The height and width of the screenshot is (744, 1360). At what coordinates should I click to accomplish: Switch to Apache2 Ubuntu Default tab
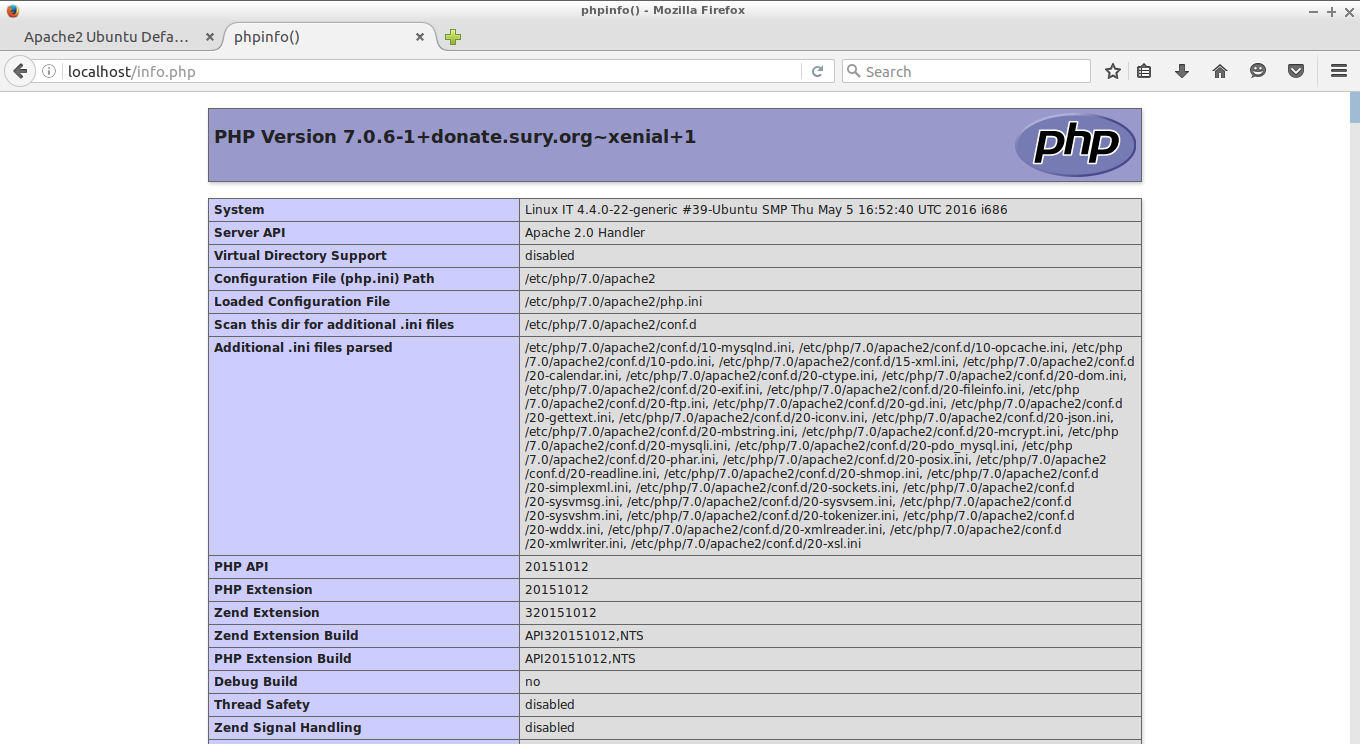click(x=107, y=37)
